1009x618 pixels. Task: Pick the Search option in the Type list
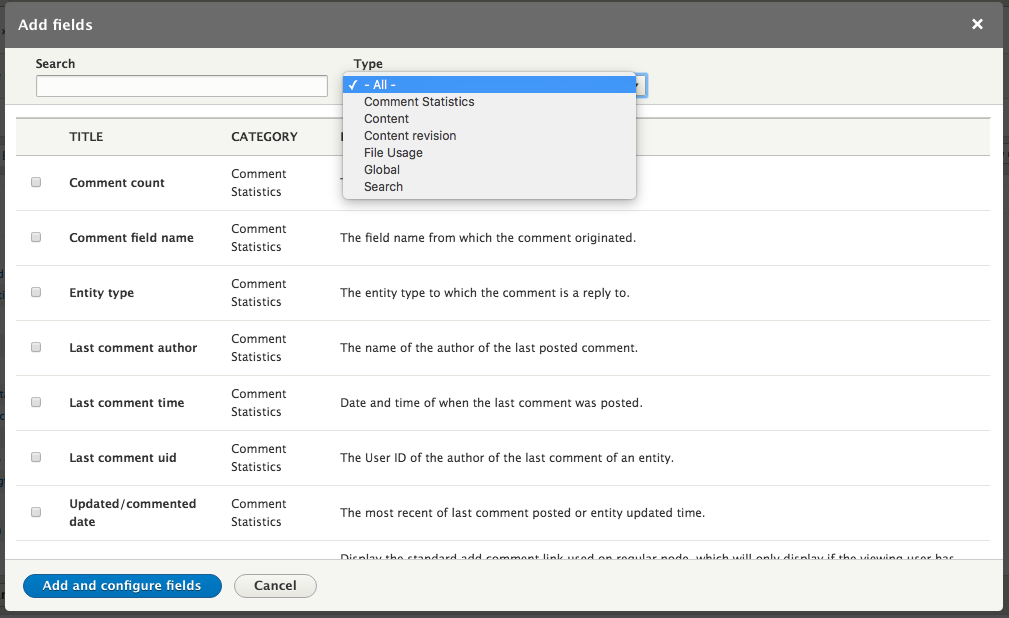tap(383, 187)
